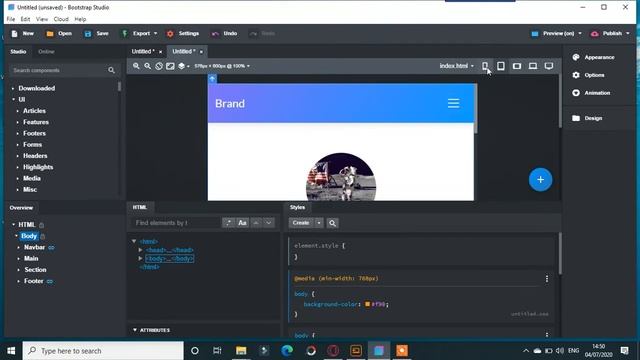Click the zoom out magnifier icon
The image size is (640, 360).
(147, 66)
